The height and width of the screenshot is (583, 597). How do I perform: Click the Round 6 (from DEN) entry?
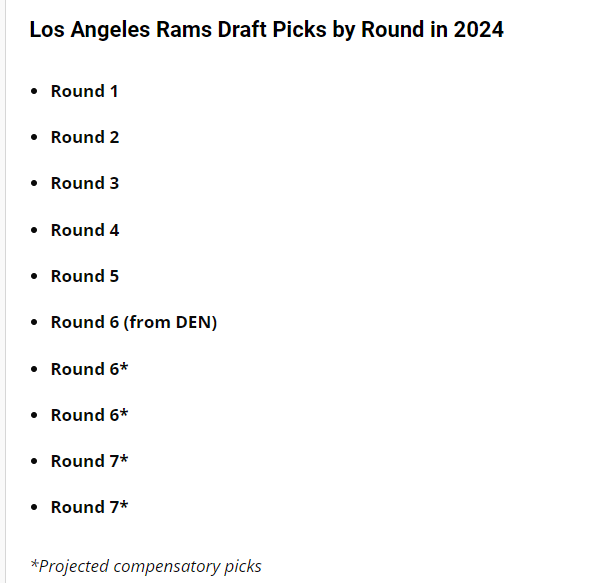pos(134,323)
